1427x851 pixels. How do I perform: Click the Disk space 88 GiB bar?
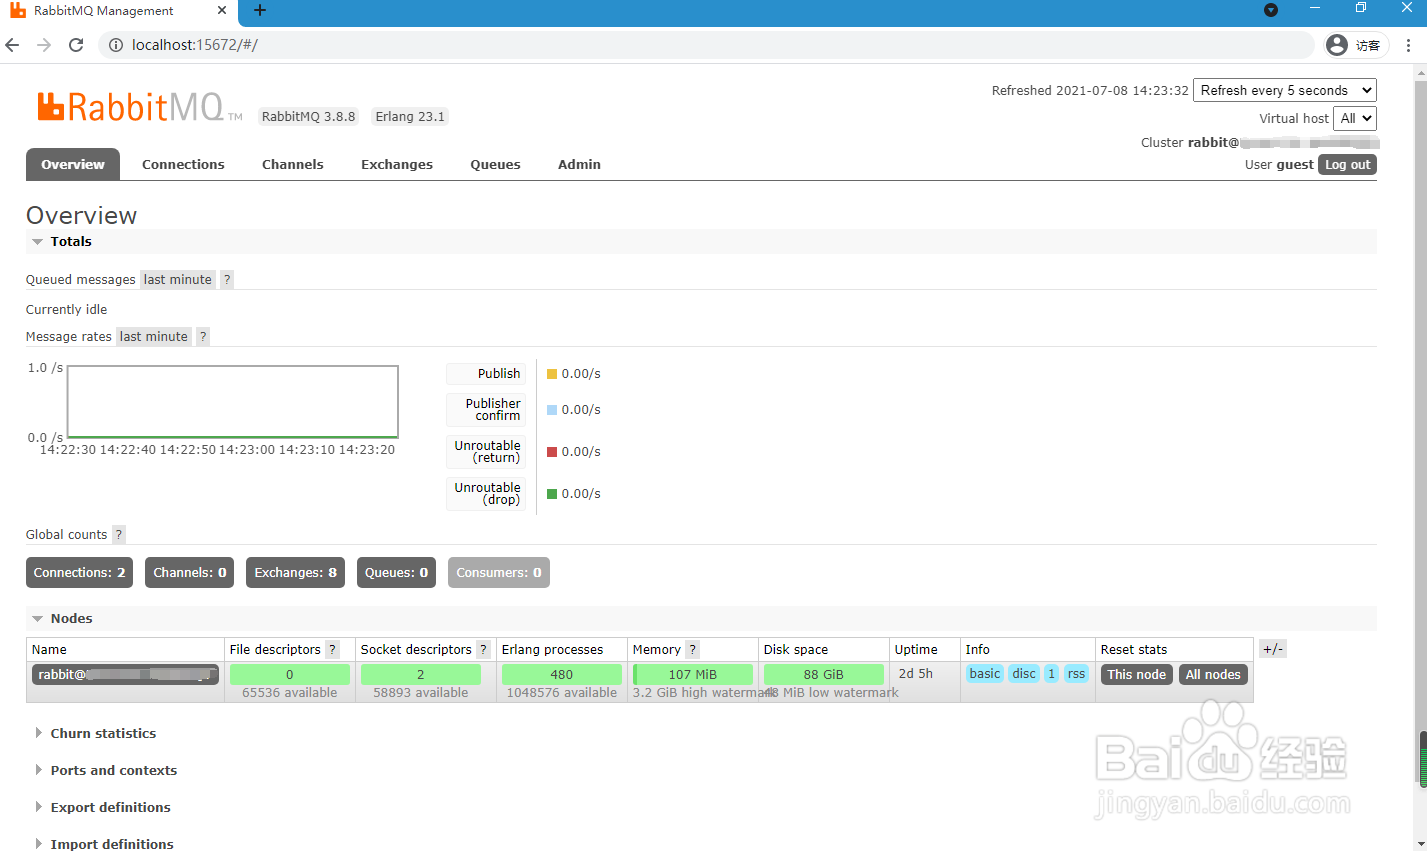(x=824, y=675)
